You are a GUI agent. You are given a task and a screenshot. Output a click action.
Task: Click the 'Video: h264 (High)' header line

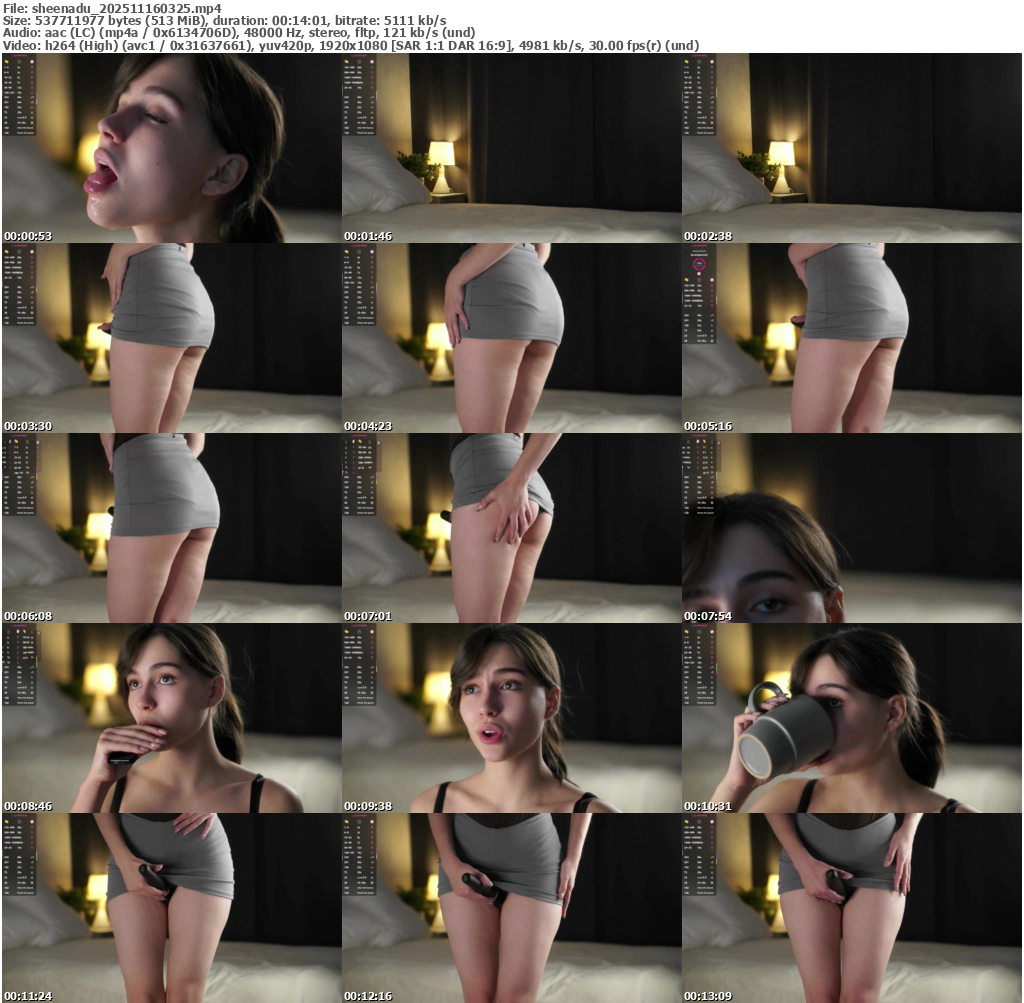351,46
